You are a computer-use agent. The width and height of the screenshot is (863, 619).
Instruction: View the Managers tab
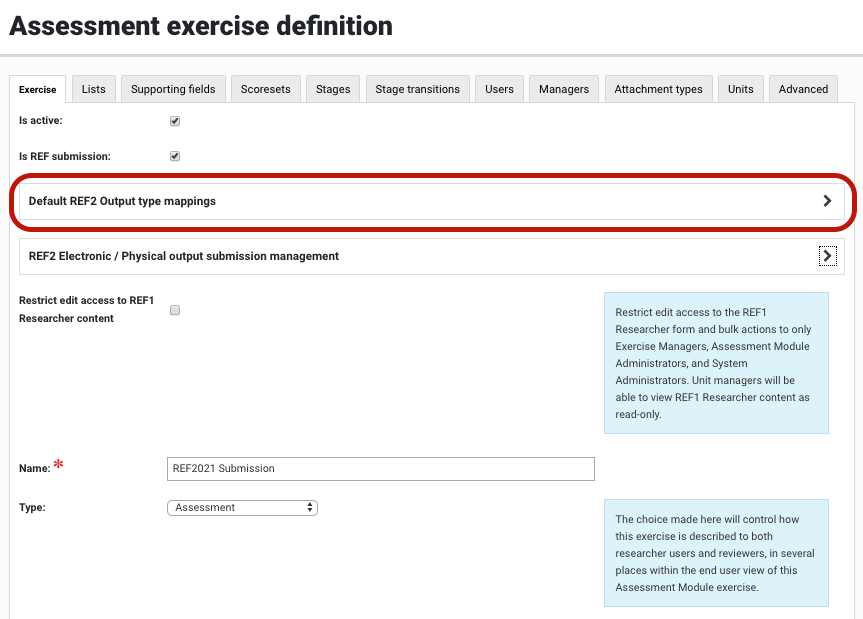coord(564,89)
